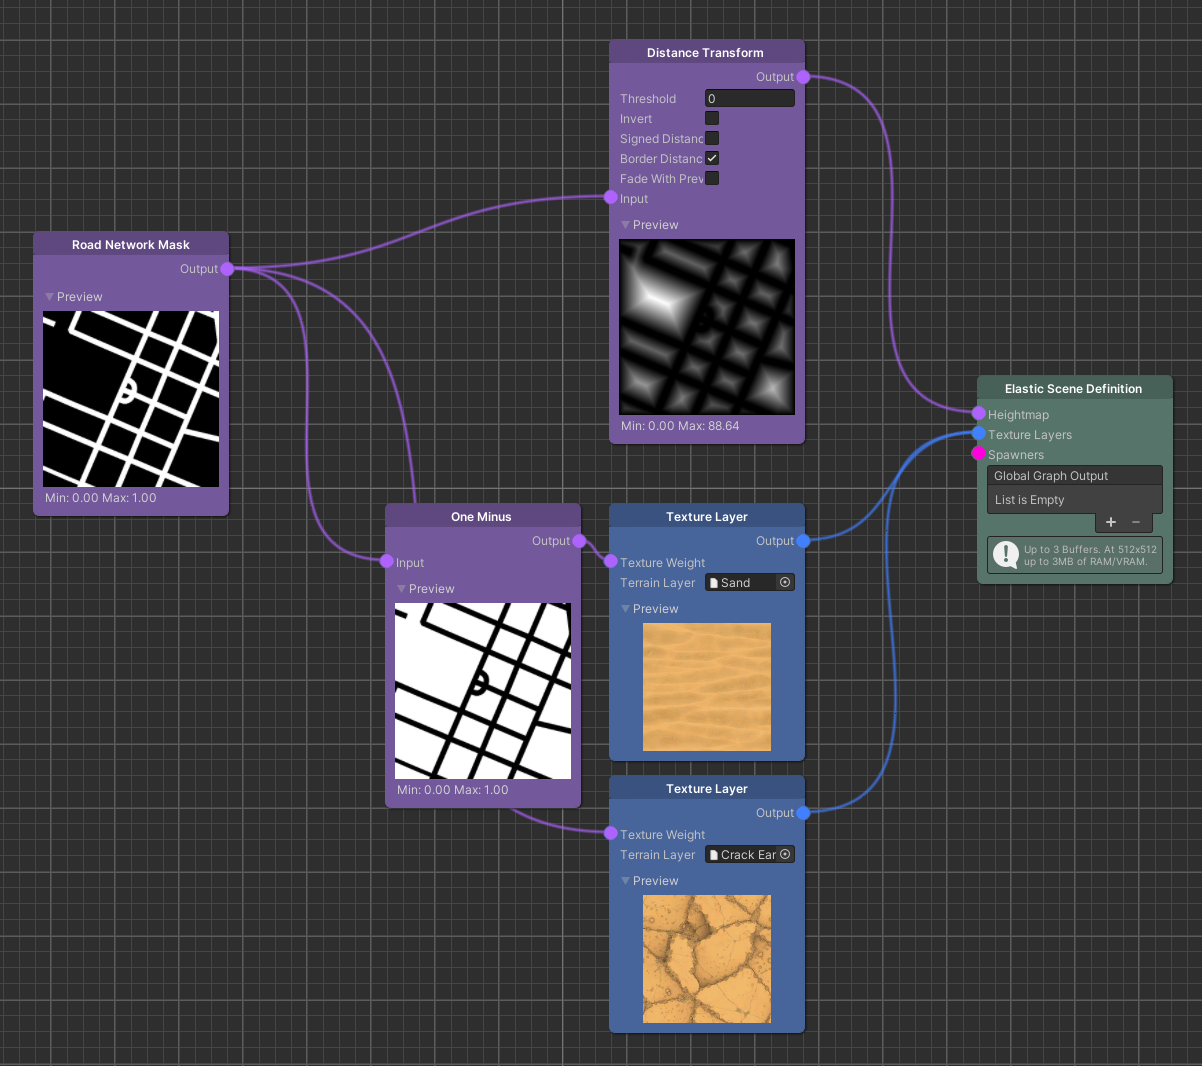Click the Heightmap input port

(x=978, y=414)
